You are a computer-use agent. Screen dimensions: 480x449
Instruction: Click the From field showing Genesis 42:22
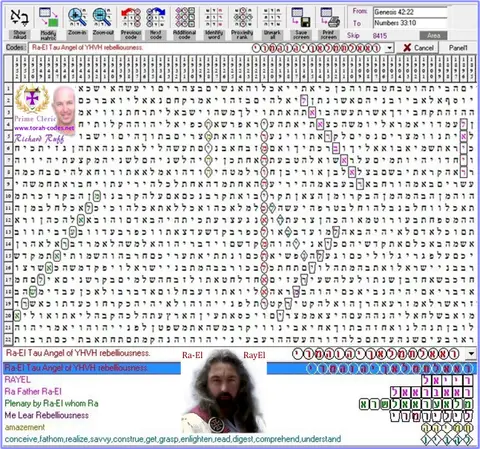410,12
